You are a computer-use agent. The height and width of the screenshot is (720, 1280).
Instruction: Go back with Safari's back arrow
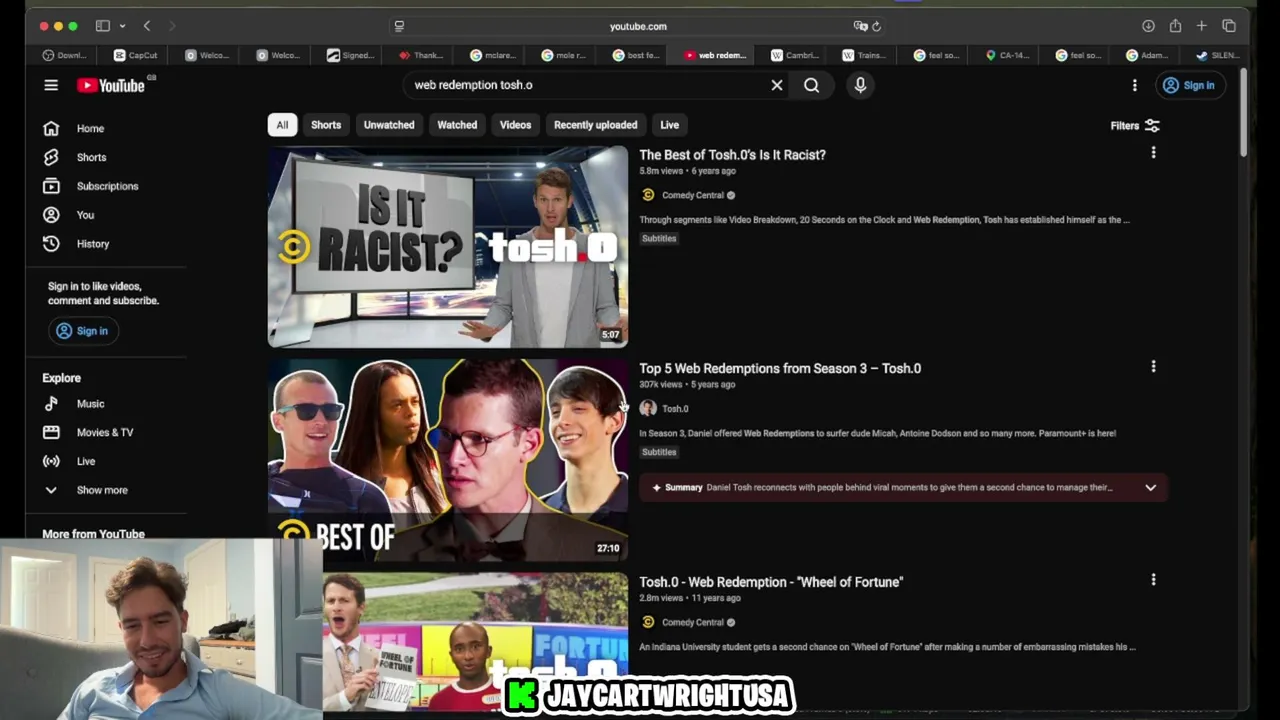click(x=146, y=26)
